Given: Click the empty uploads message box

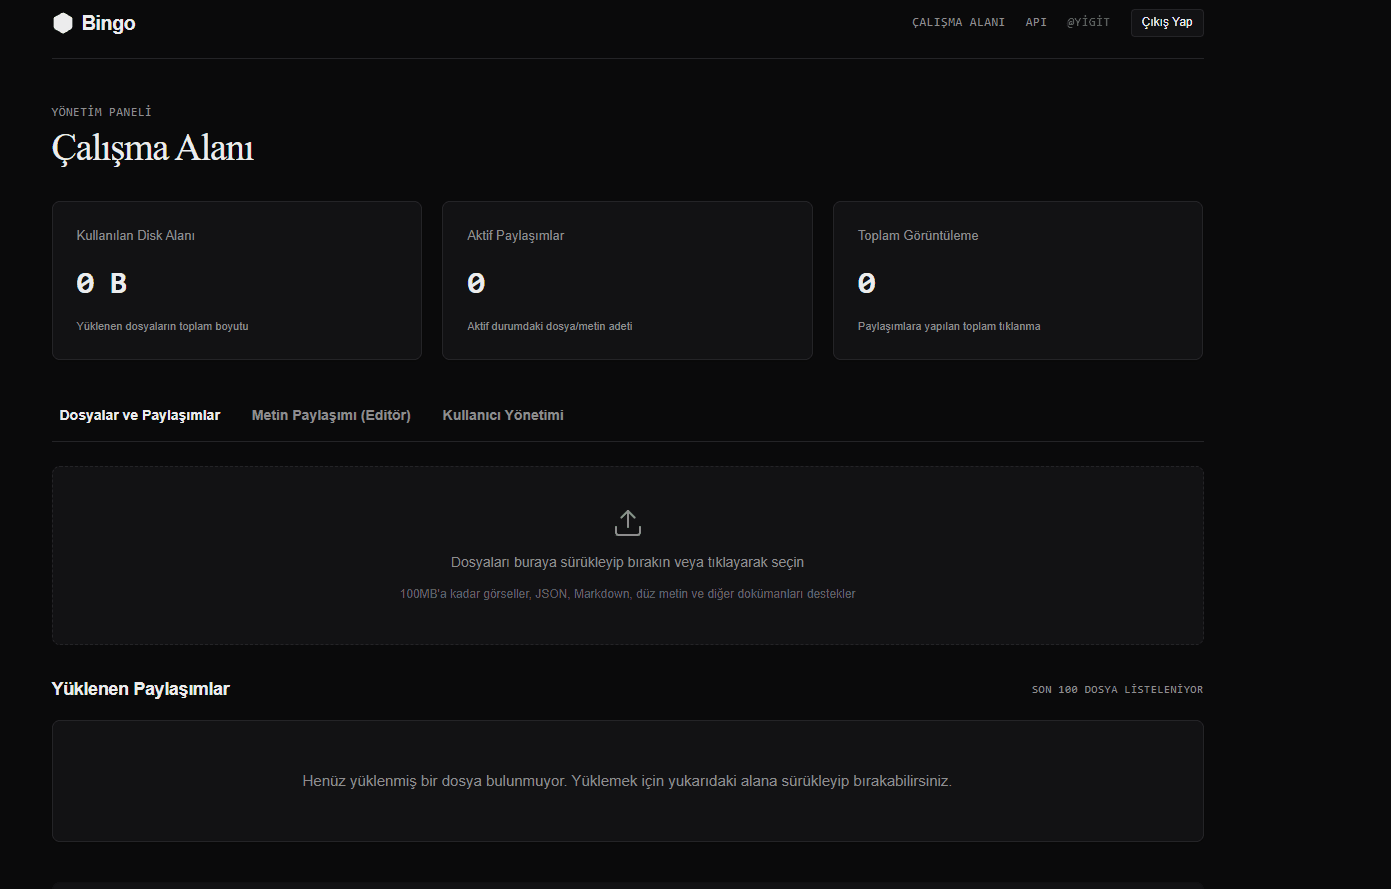Looking at the screenshot, I should (x=628, y=781).
